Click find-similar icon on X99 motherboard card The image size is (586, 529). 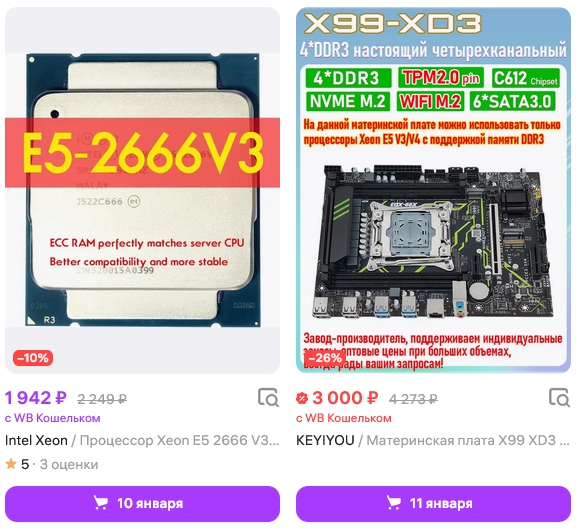coord(559,397)
